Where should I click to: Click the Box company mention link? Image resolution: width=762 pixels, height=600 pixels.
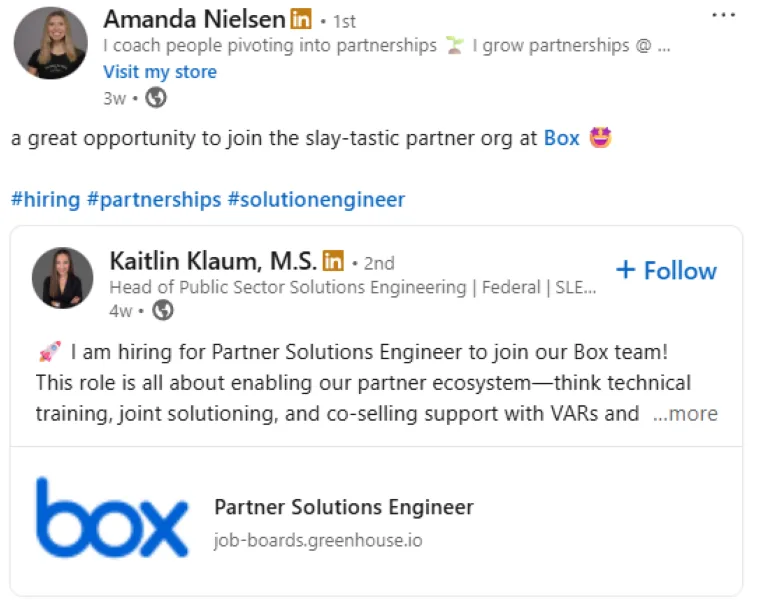click(561, 138)
